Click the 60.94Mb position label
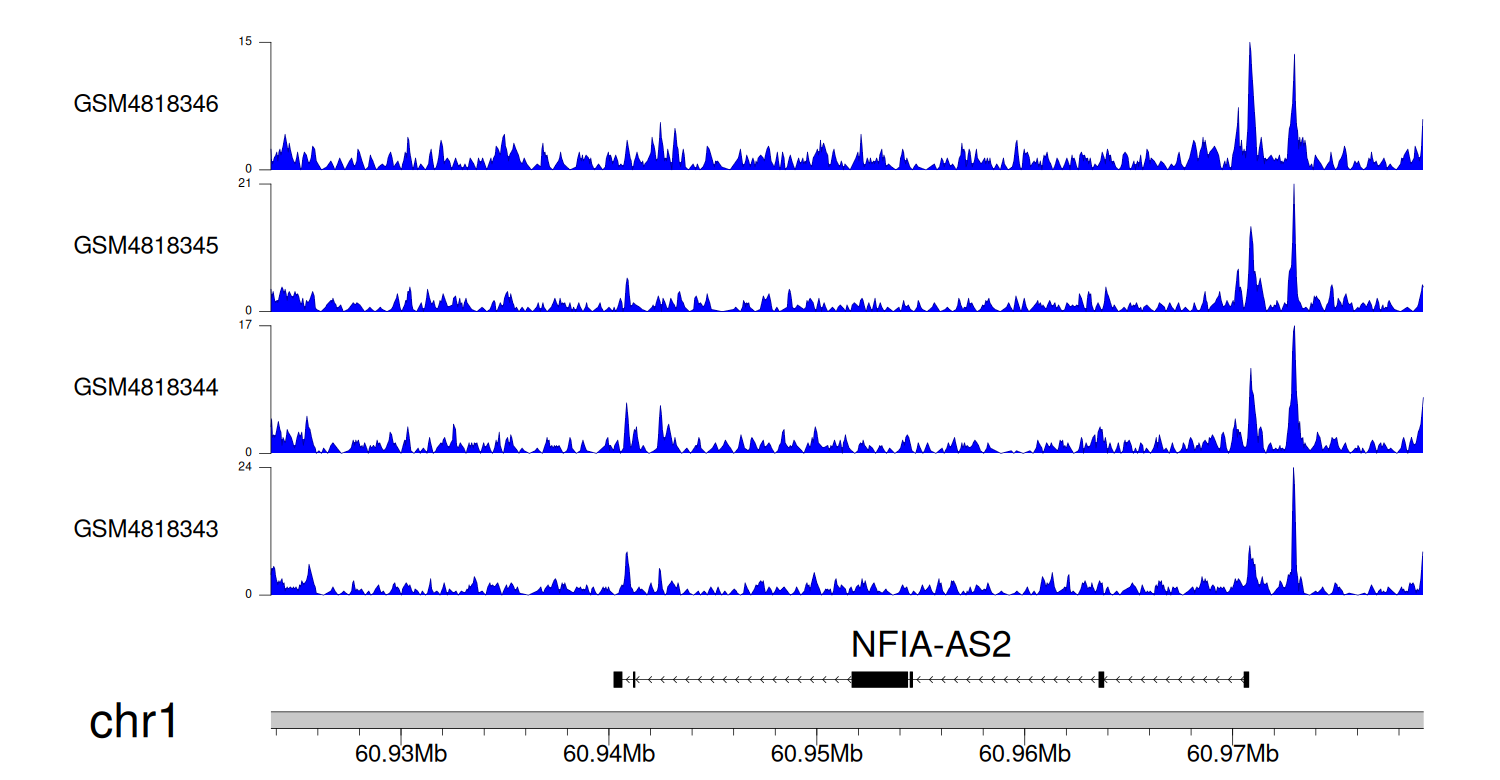This screenshot has height=780, width=1500. click(609, 753)
